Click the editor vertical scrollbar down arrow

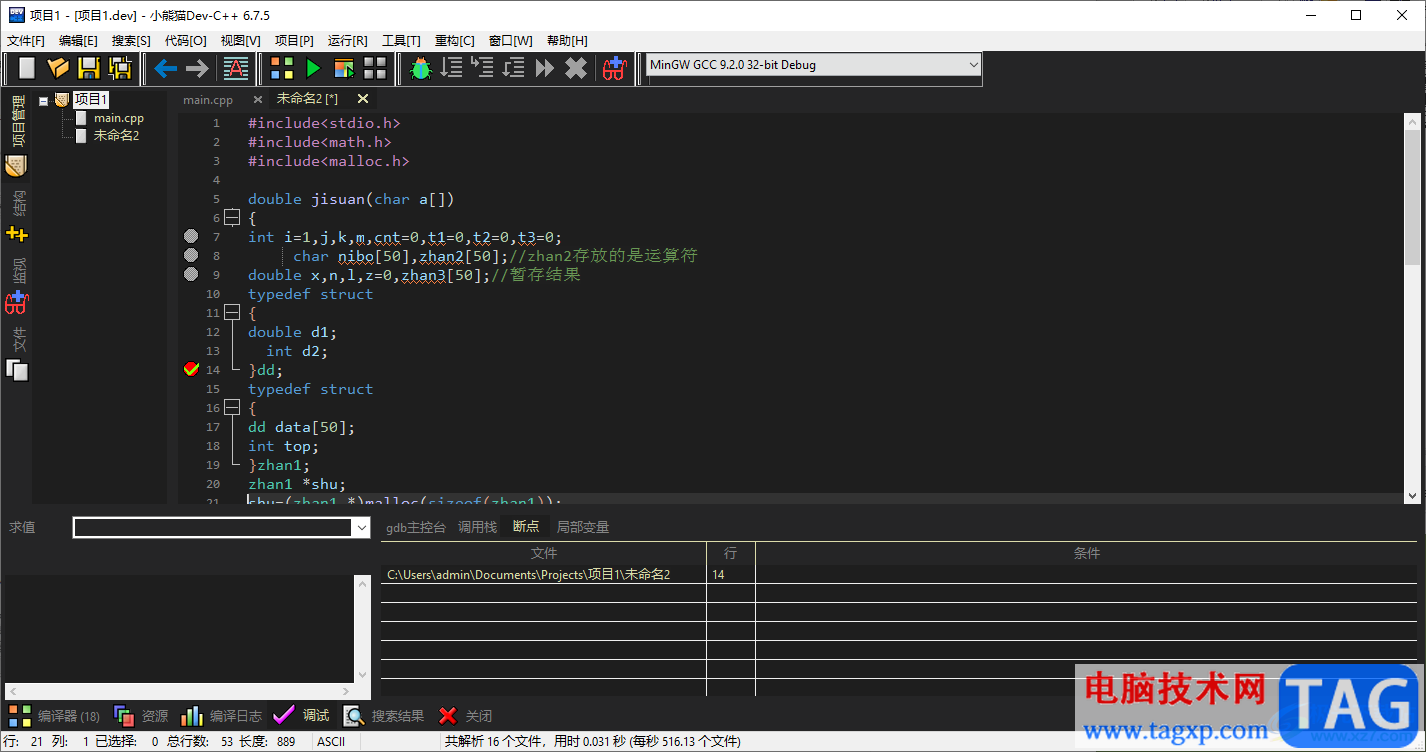[x=1412, y=495]
